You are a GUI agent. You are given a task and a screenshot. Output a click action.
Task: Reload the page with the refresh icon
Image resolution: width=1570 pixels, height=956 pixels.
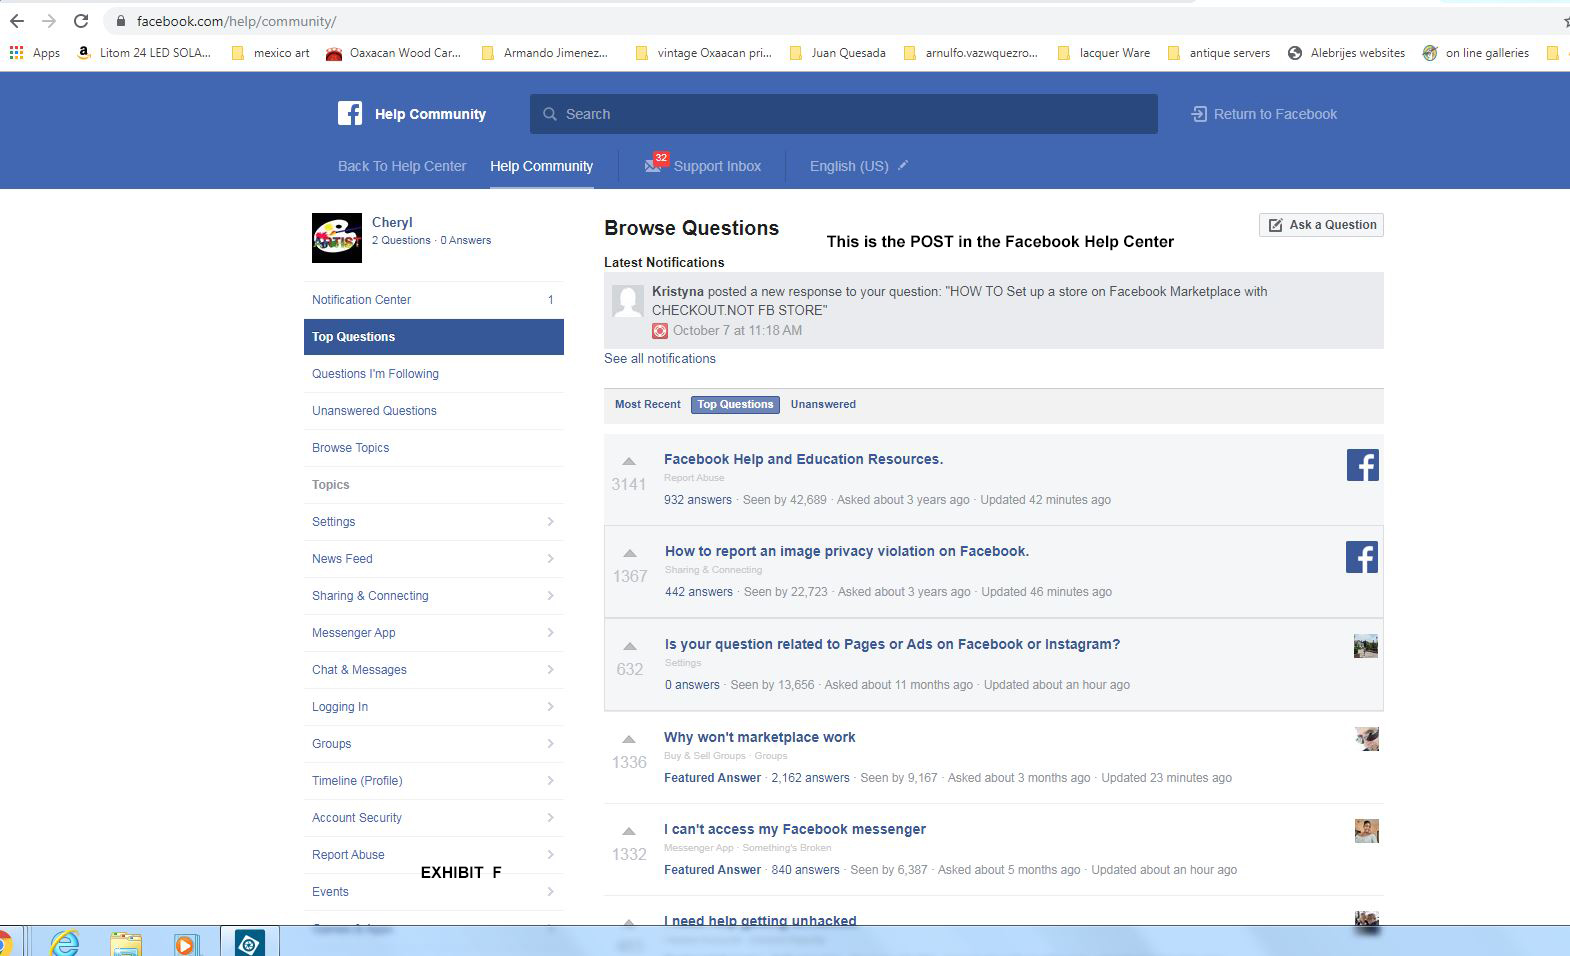coord(81,21)
